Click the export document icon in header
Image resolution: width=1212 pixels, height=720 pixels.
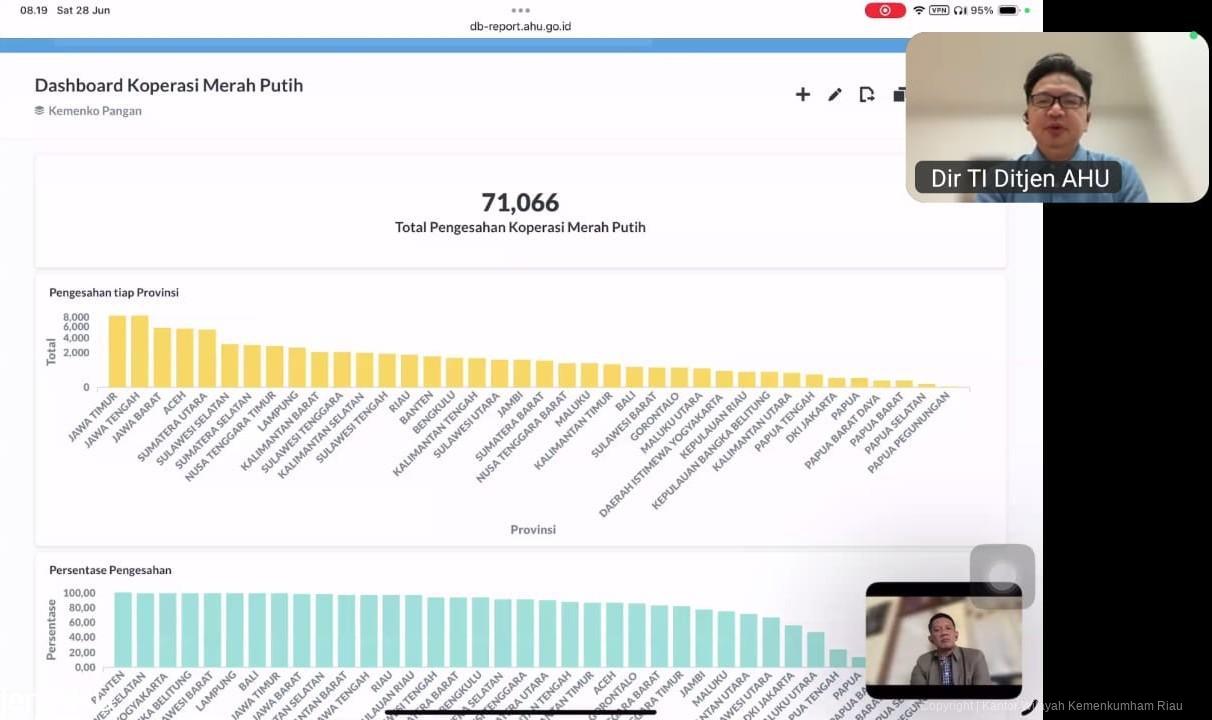[867, 94]
